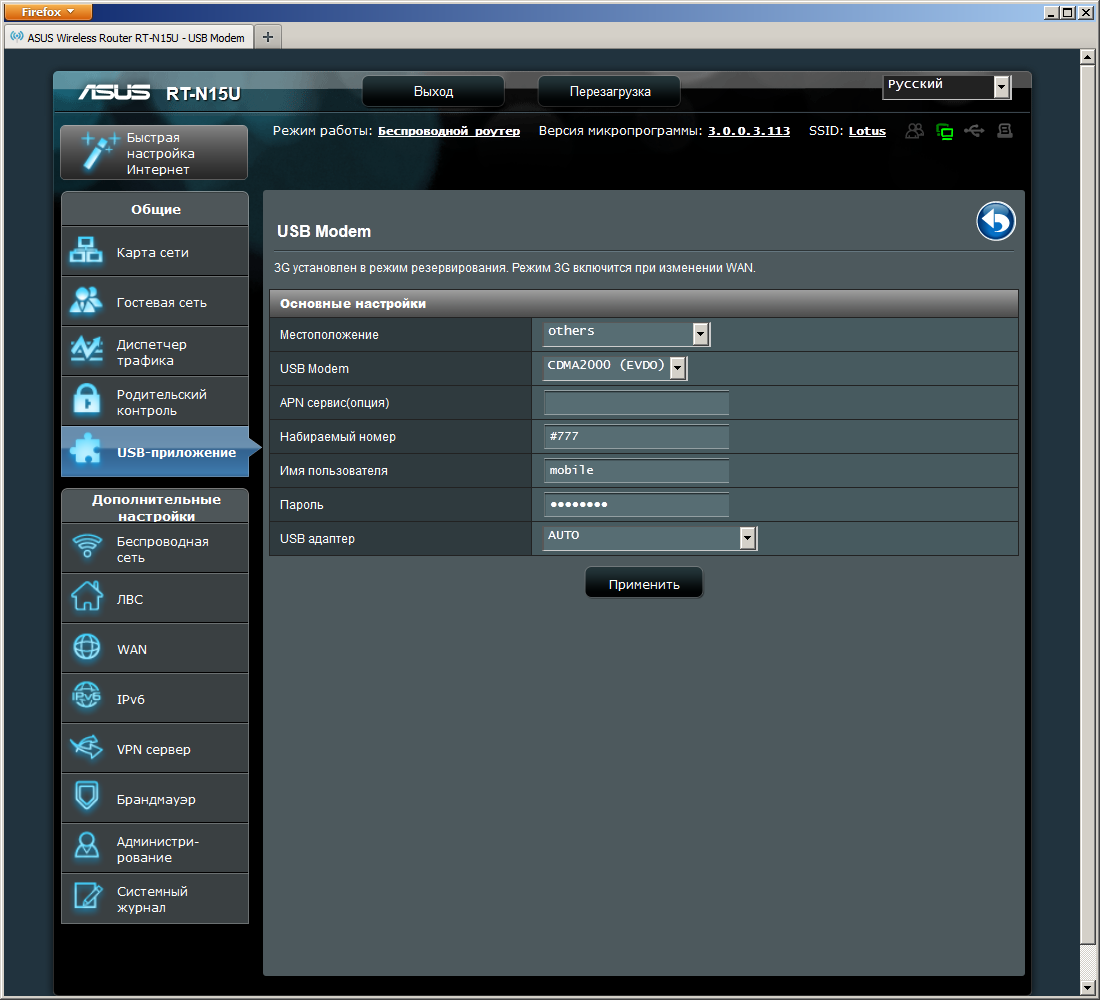Click the USB Modem page title
Image resolution: width=1100 pixels, height=1000 pixels.
coord(323,232)
